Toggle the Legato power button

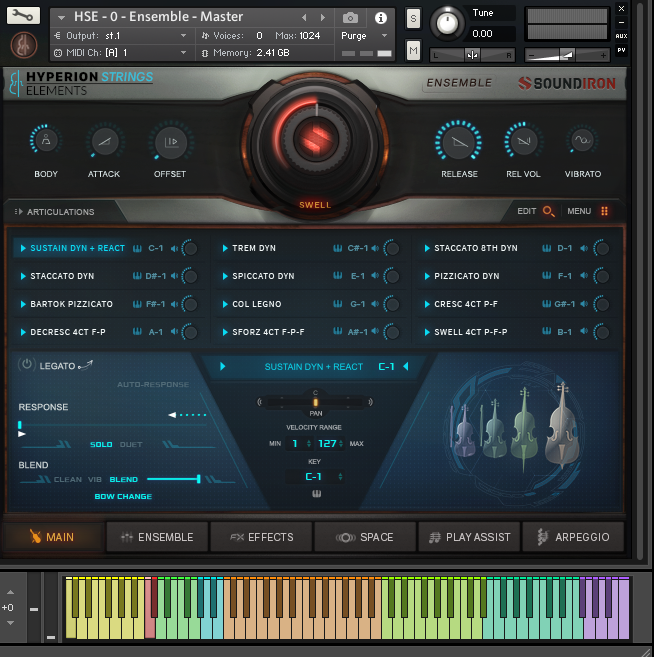(27, 366)
